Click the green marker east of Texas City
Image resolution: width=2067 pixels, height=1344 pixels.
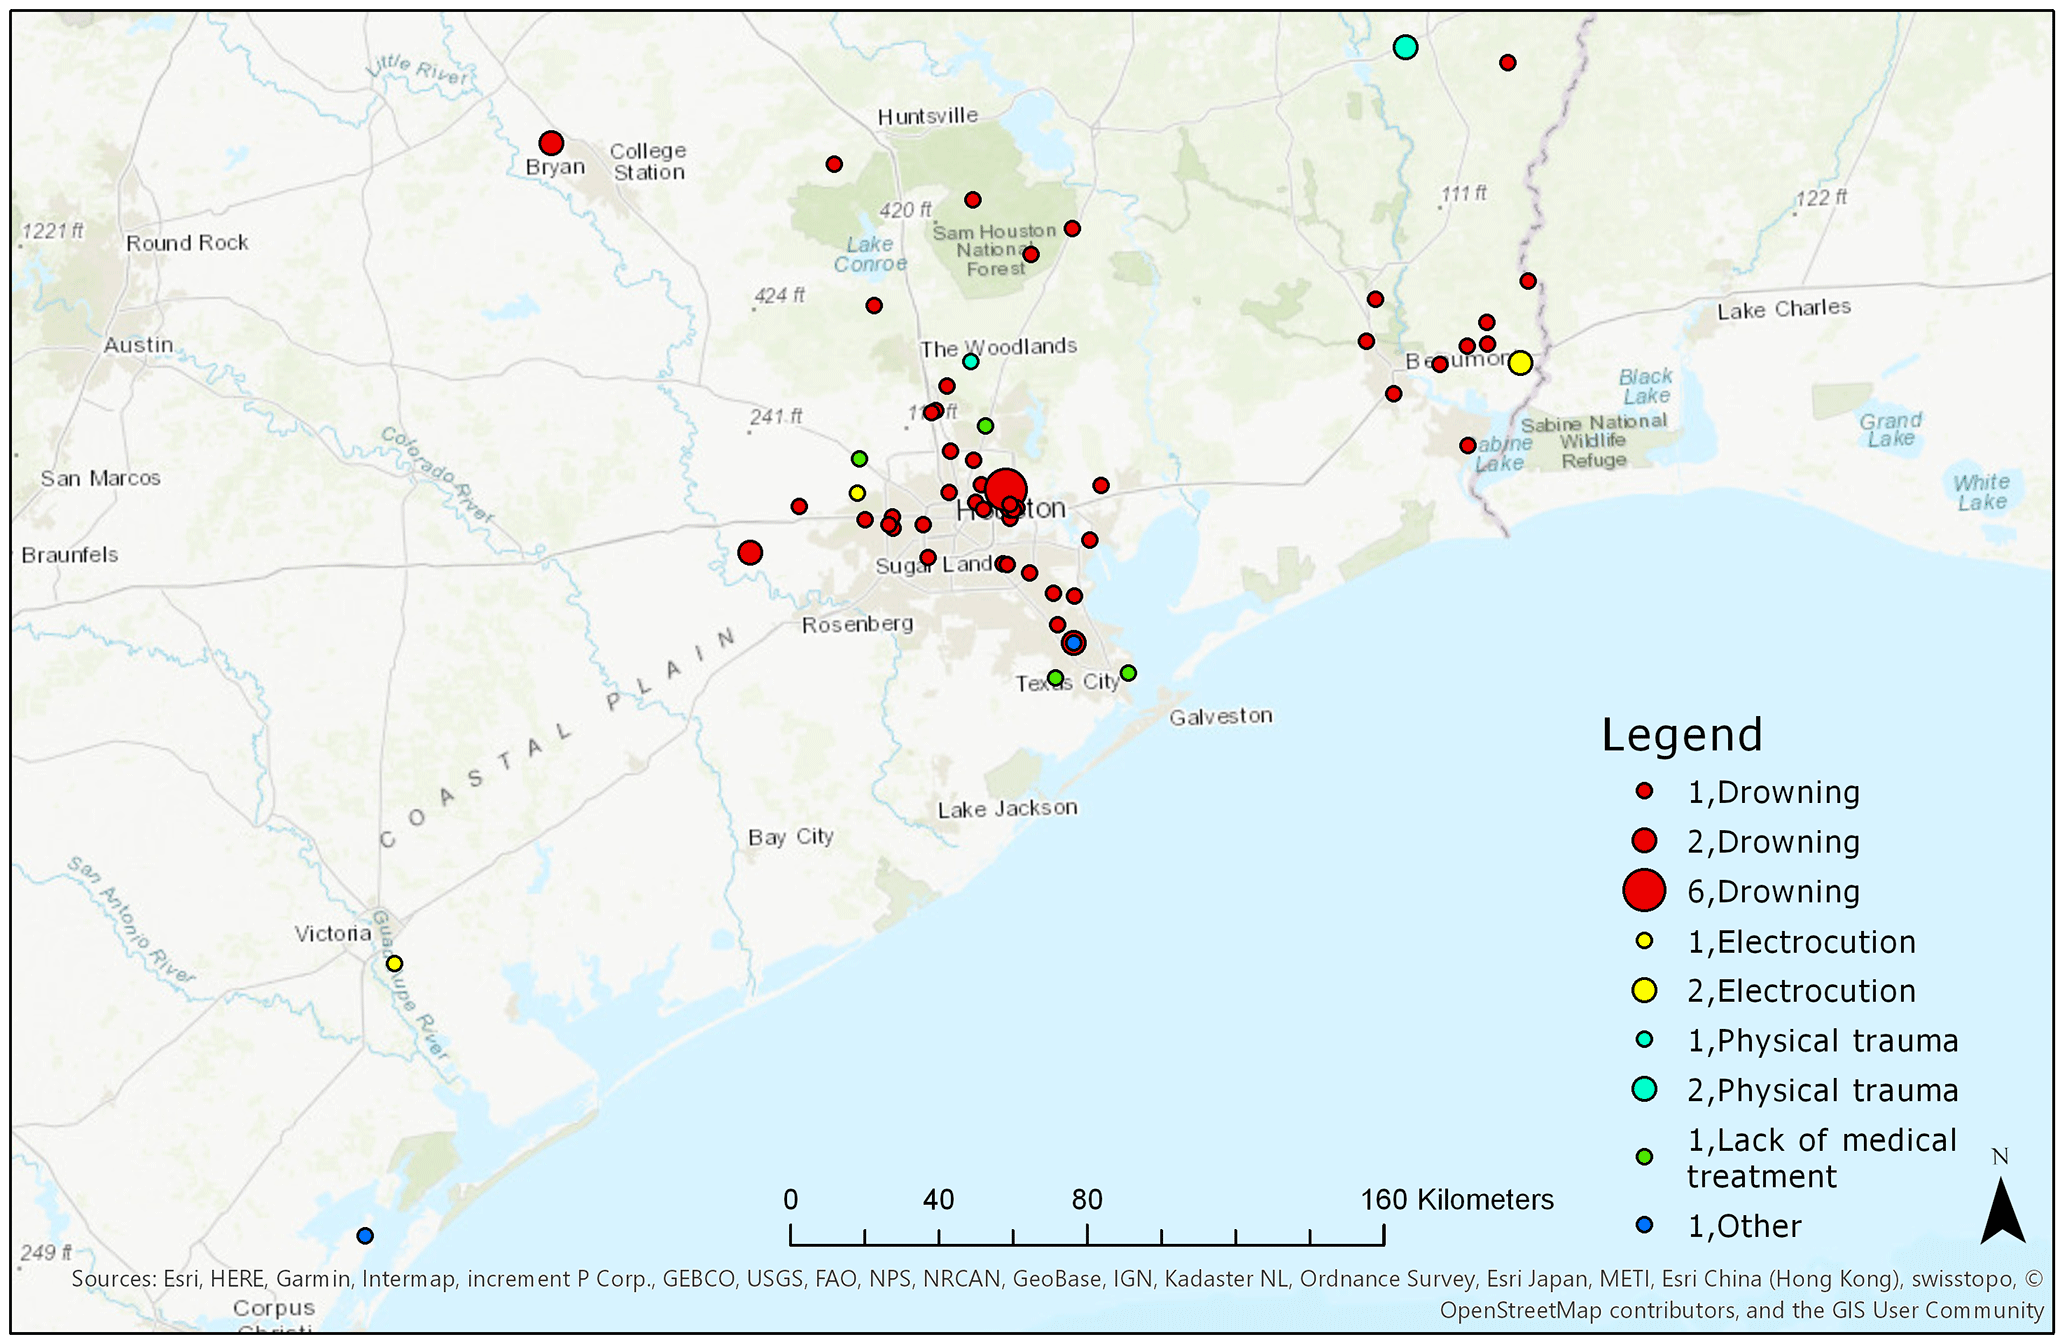pyautogui.click(x=1128, y=673)
